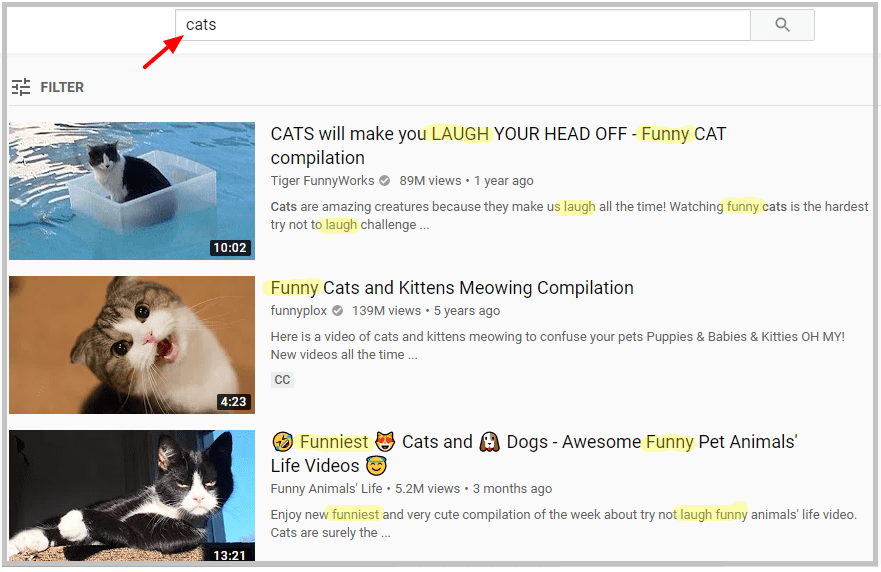Viewport: 881px width, 572px height.
Task: Click '139M views' text
Action: click(x=386, y=311)
